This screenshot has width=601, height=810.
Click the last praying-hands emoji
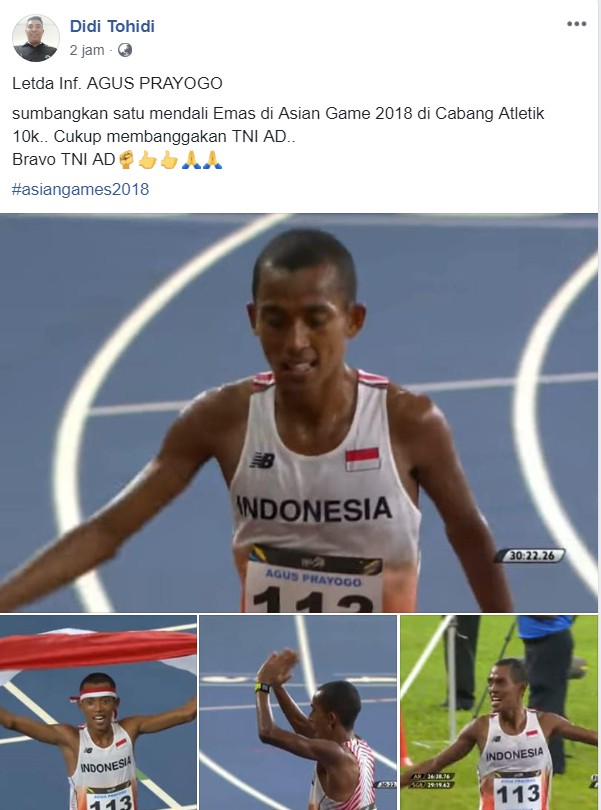point(212,160)
